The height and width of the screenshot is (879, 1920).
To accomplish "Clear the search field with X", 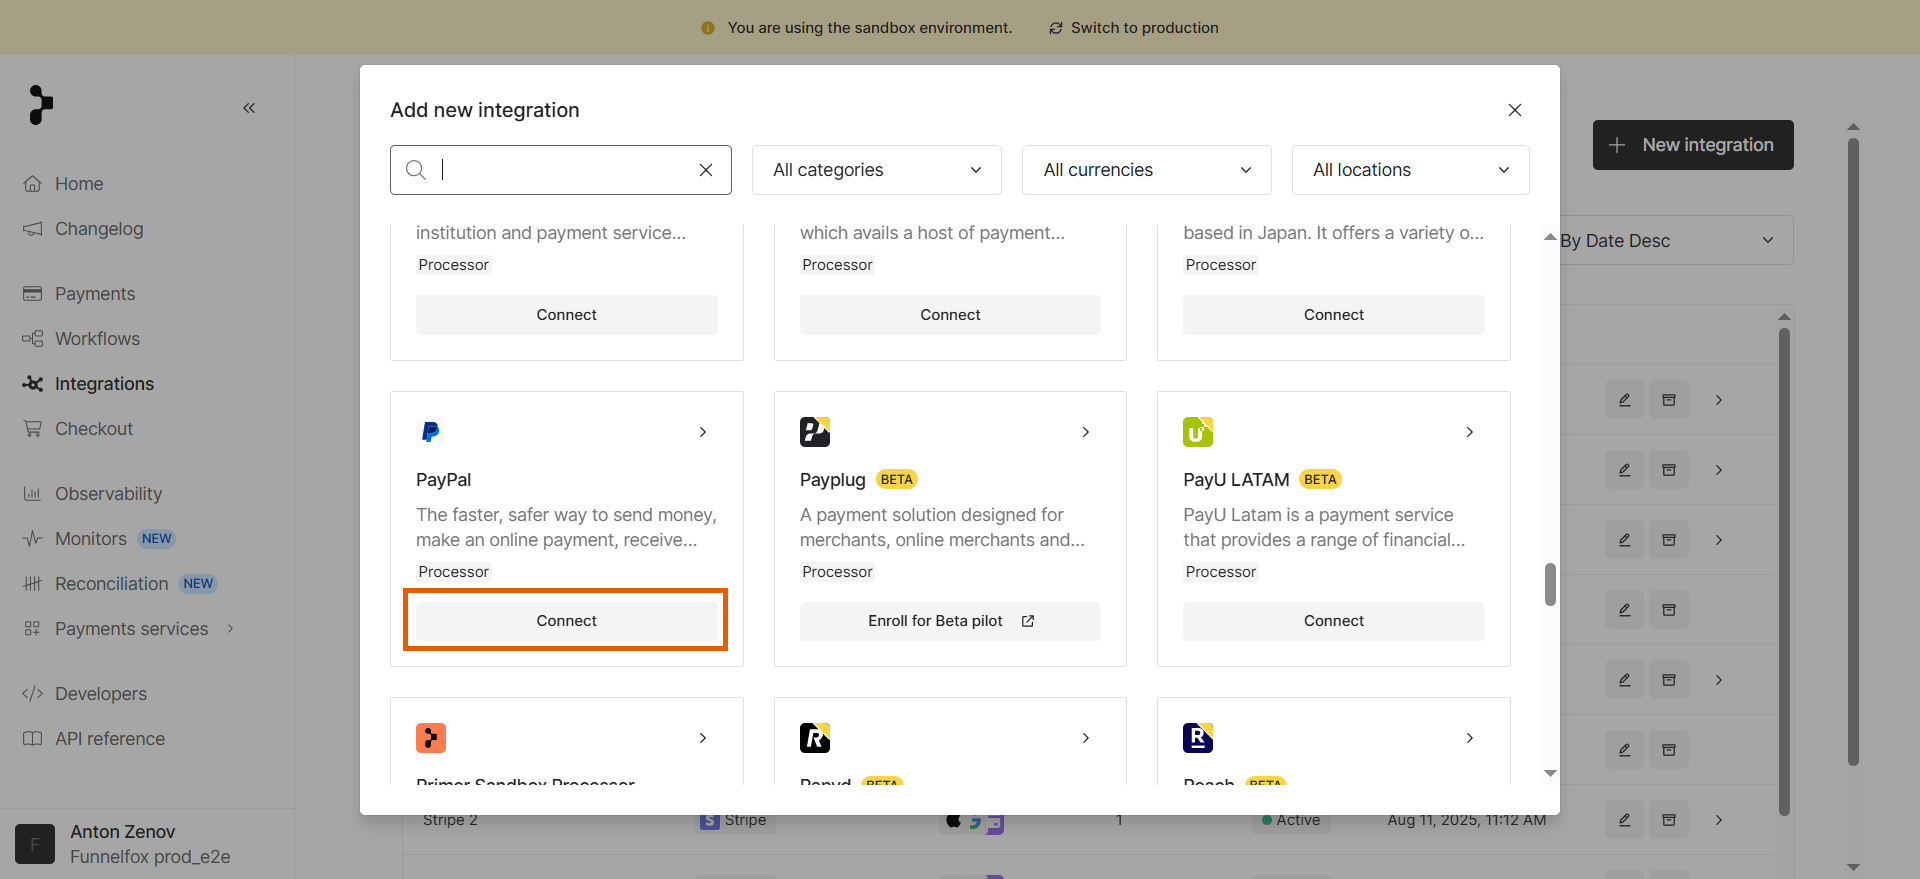I will 706,170.
